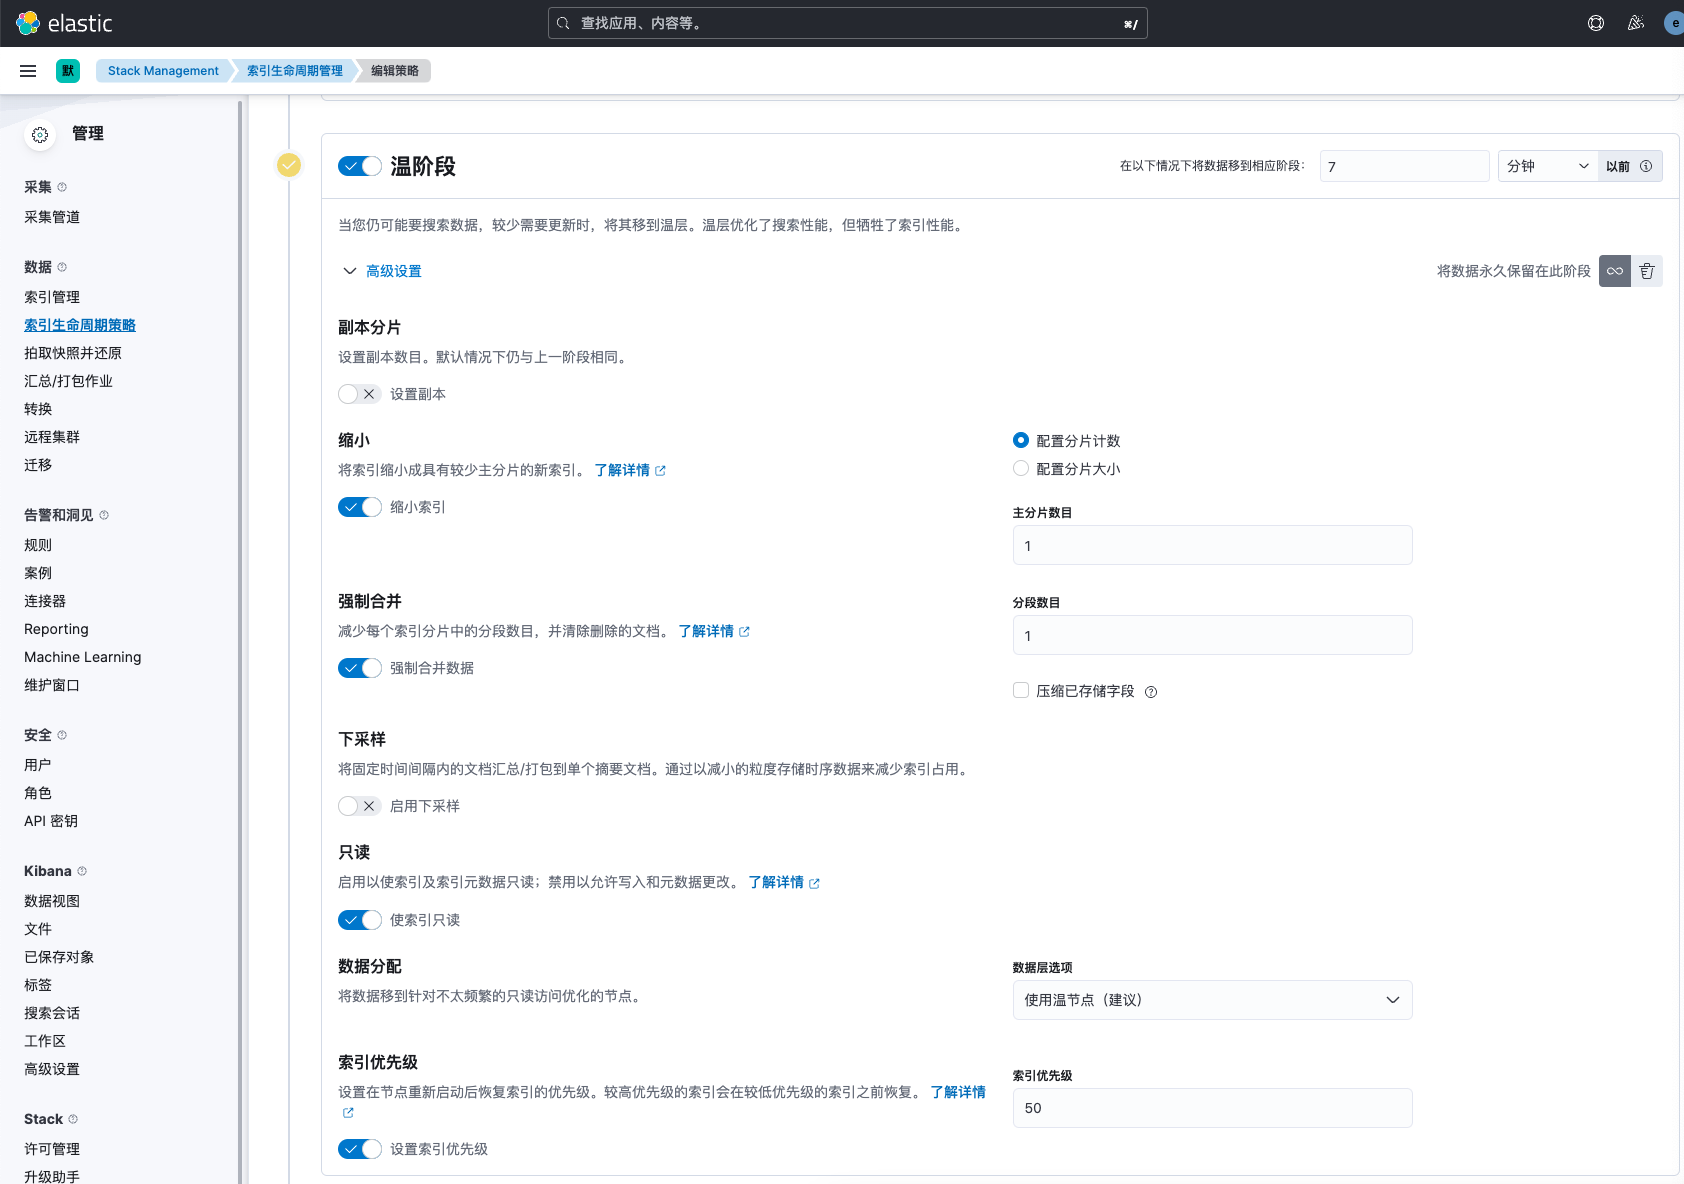Open the hamburger navigation menu

[28, 71]
